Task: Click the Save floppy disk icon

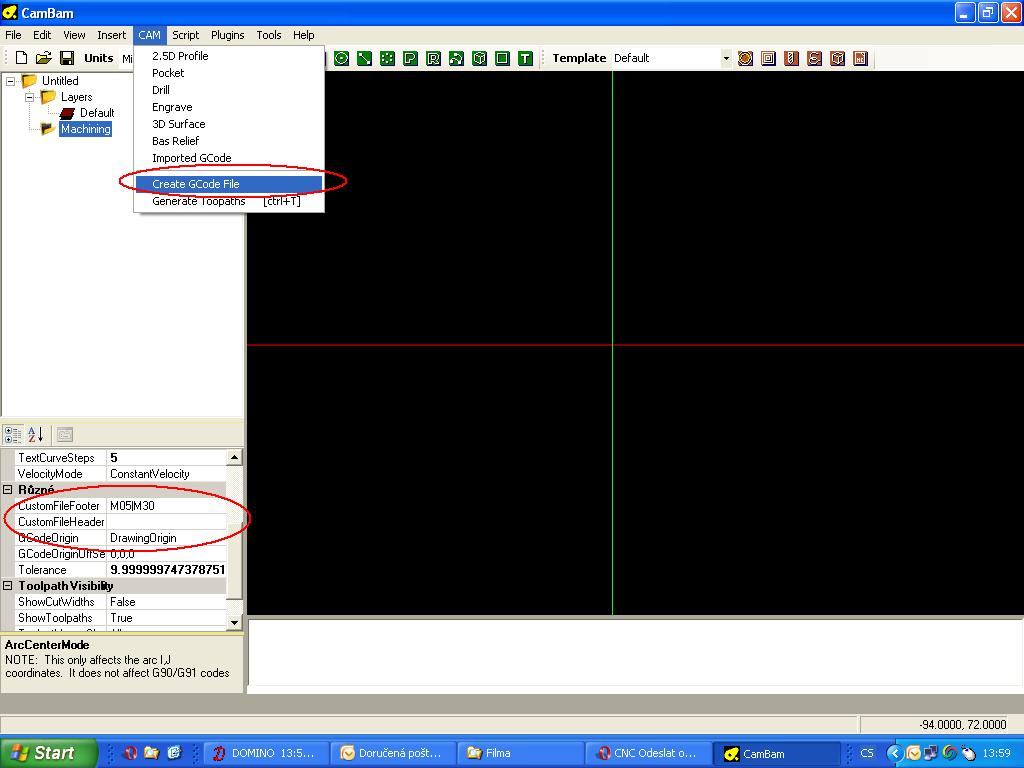Action: click(67, 58)
